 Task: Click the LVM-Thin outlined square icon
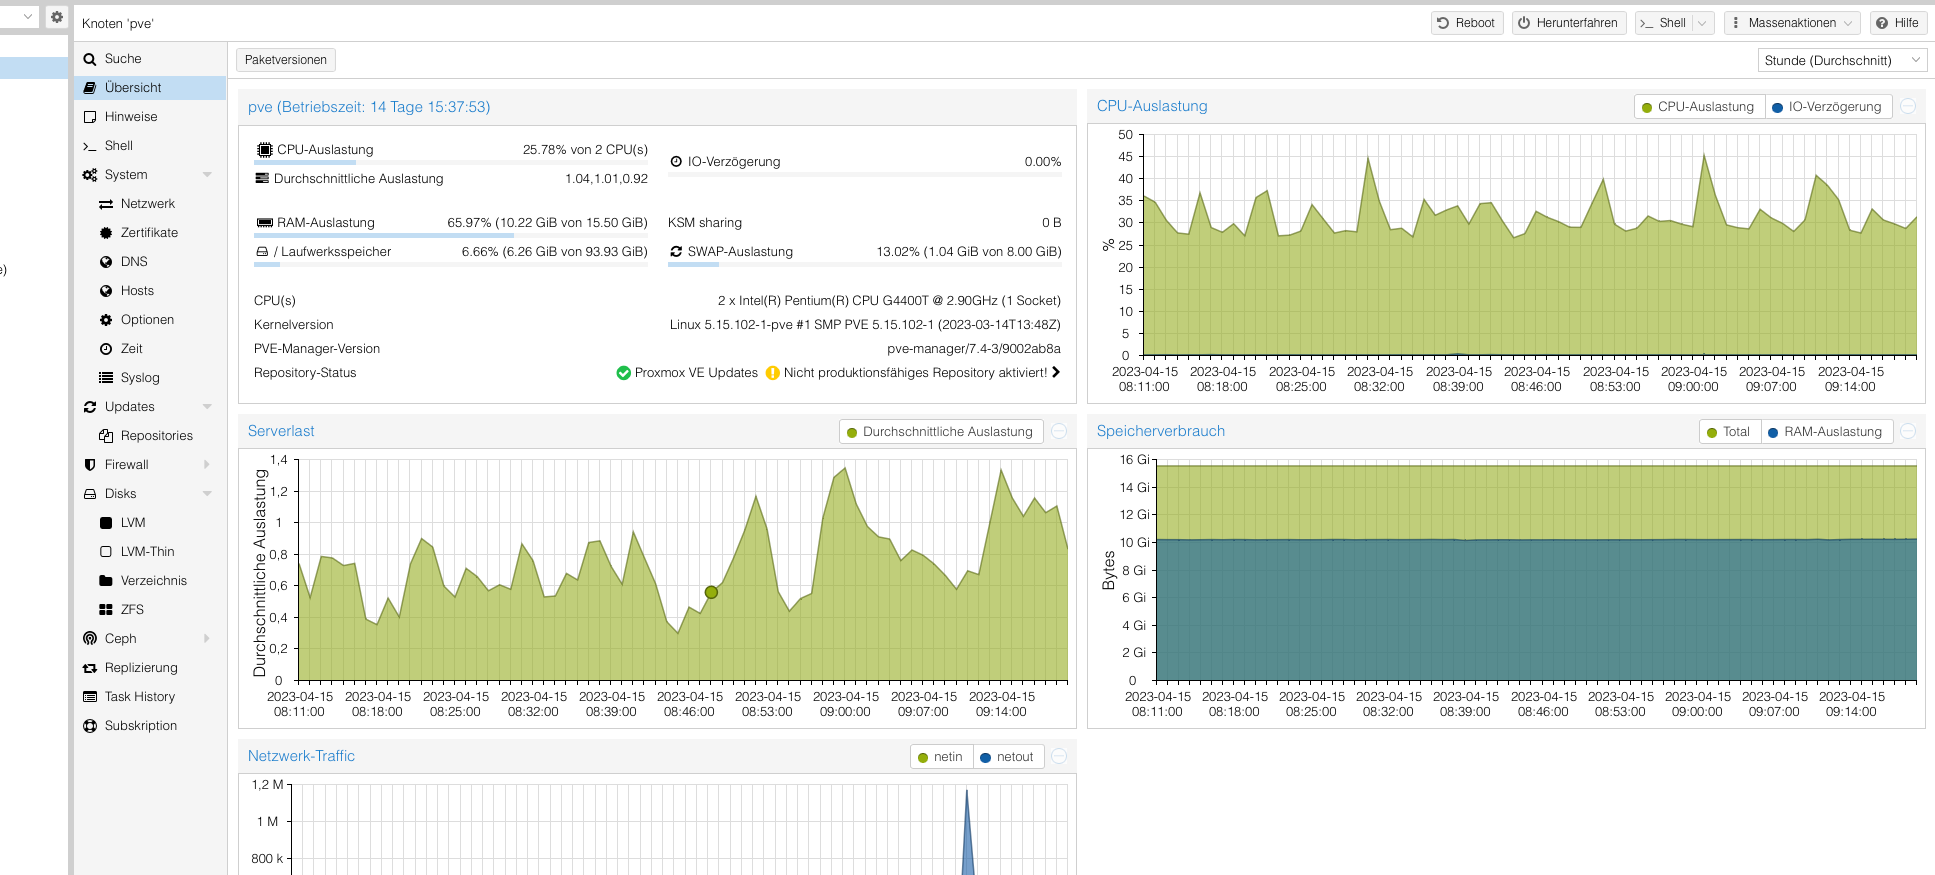[106, 552]
